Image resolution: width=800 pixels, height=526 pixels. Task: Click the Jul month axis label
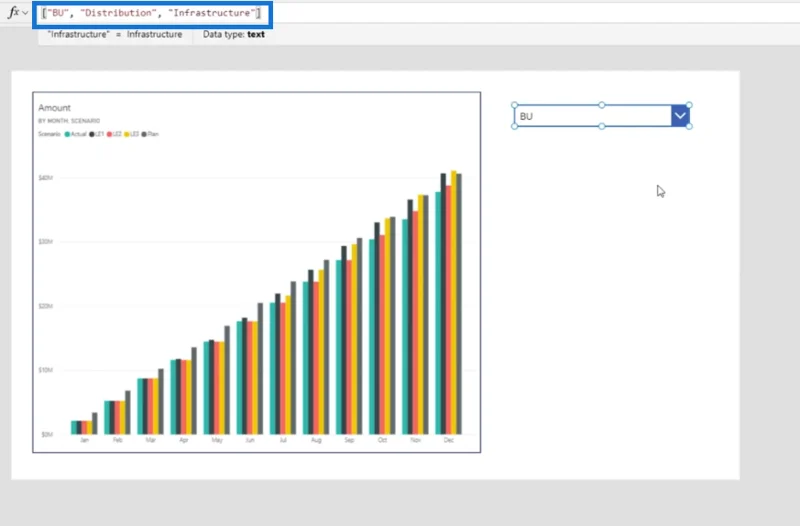pyautogui.click(x=283, y=440)
